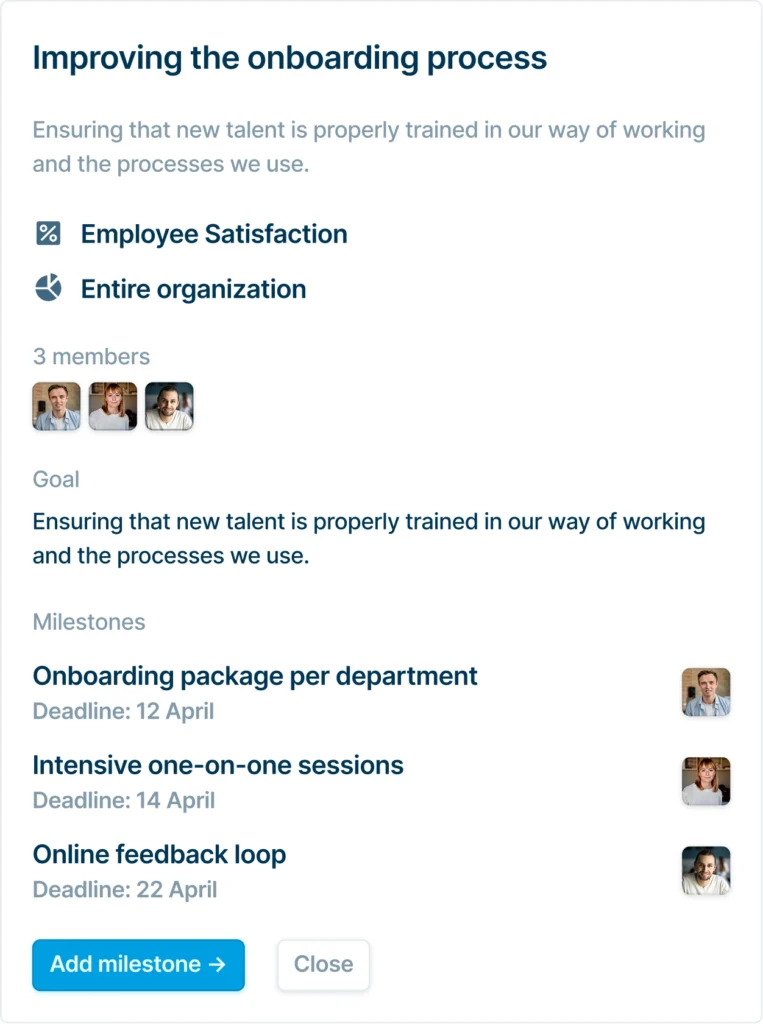Open the assignee photo for Intensive one-on-one sessions
The height and width of the screenshot is (1024, 763).
(x=706, y=781)
